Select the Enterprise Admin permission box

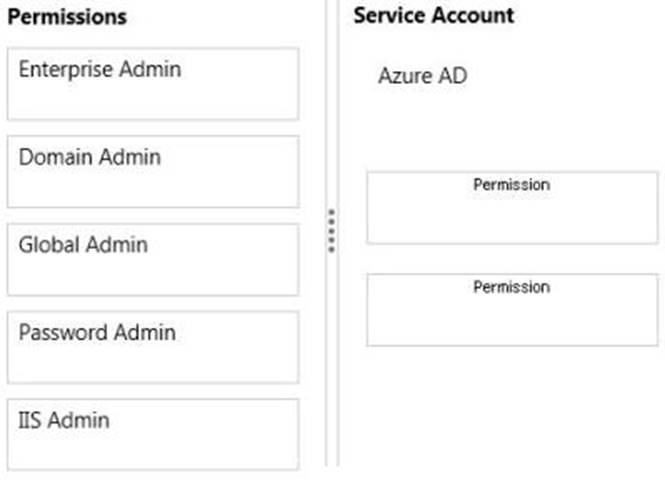pyautogui.click(x=152, y=84)
